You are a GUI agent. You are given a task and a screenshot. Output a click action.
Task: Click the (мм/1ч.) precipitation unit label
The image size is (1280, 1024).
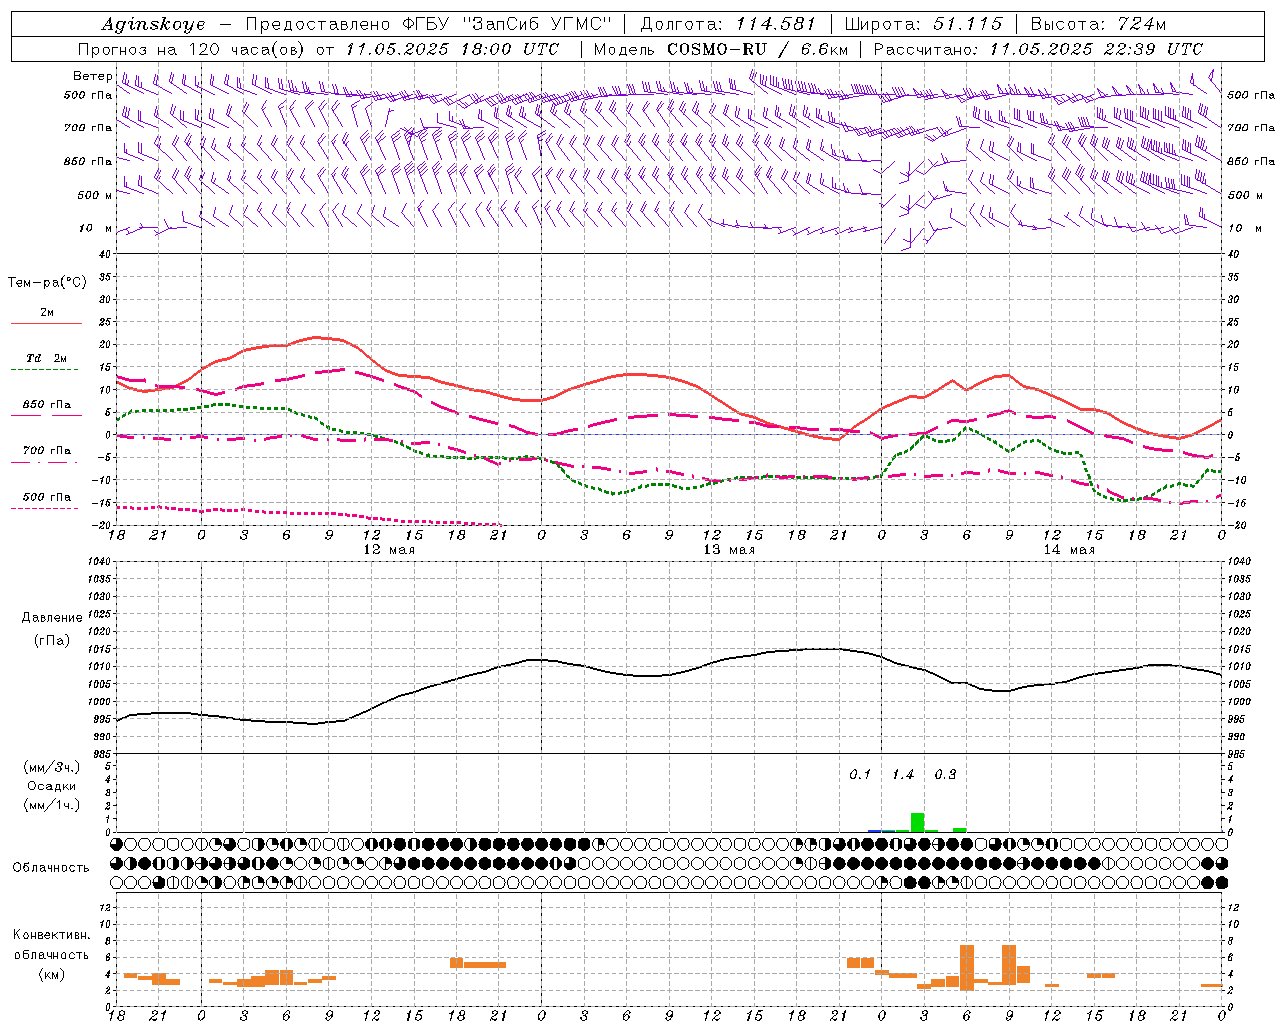51,805
